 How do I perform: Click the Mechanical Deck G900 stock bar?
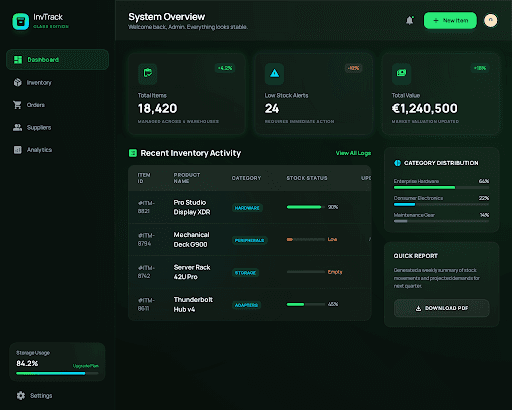306,240
